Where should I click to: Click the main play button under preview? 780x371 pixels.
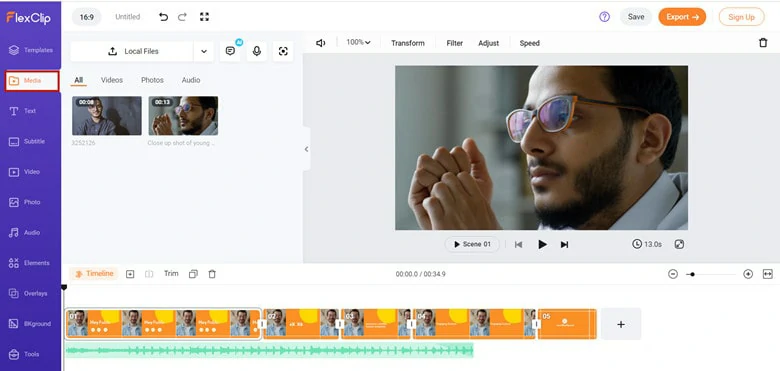(x=542, y=244)
